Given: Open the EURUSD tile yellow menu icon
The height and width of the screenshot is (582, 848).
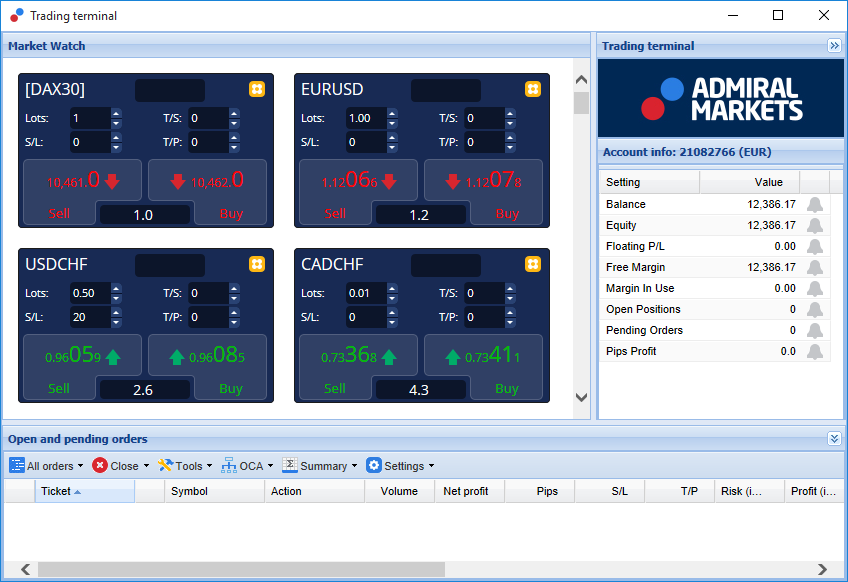Looking at the screenshot, I should click(533, 89).
